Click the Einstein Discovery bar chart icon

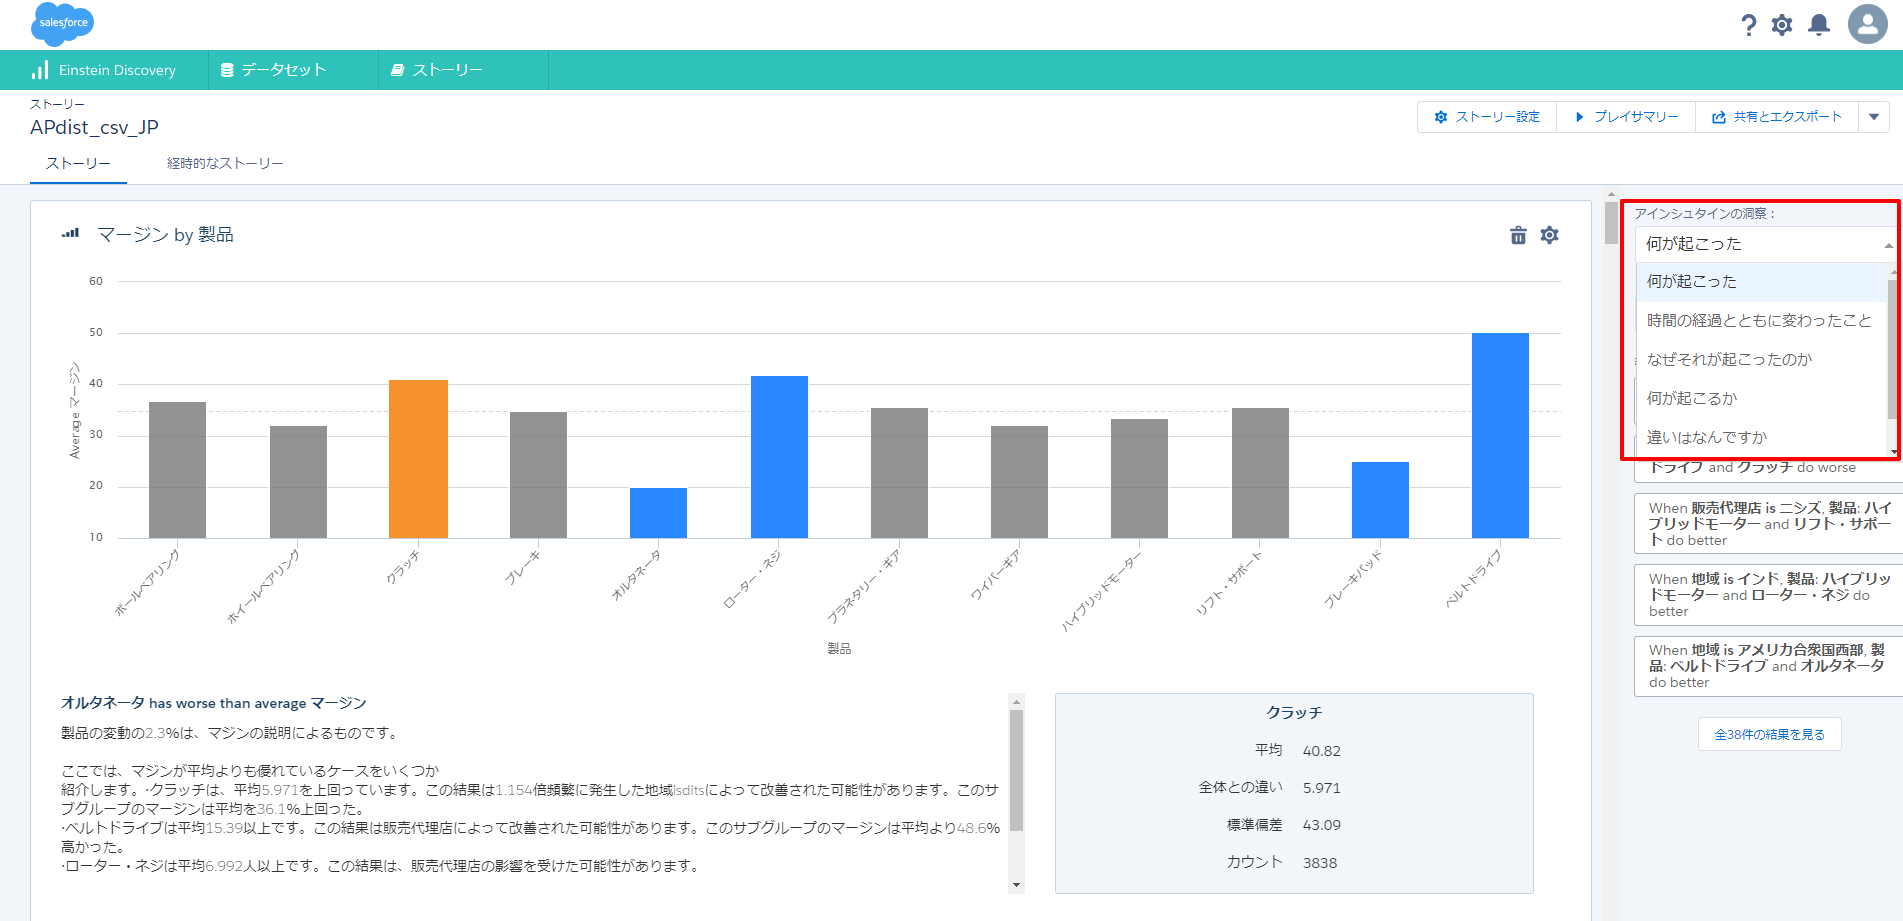pyautogui.click(x=40, y=70)
